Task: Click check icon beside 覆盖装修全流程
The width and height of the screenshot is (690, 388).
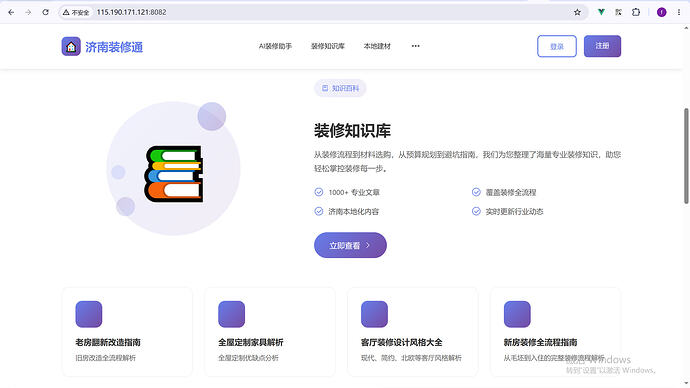Action: (476, 192)
